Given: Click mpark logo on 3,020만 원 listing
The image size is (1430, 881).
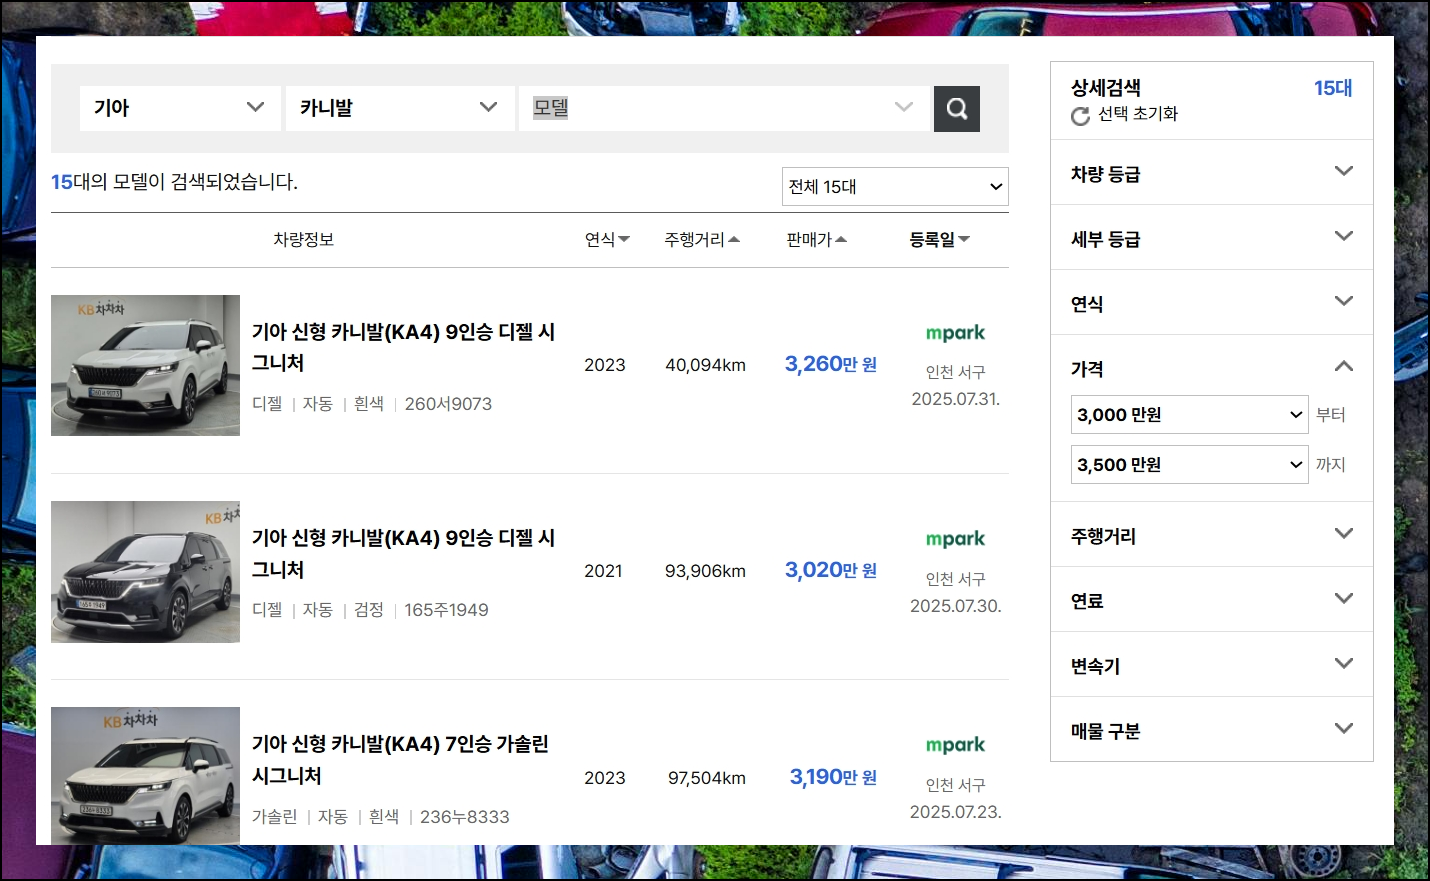Looking at the screenshot, I should click(x=955, y=539).
